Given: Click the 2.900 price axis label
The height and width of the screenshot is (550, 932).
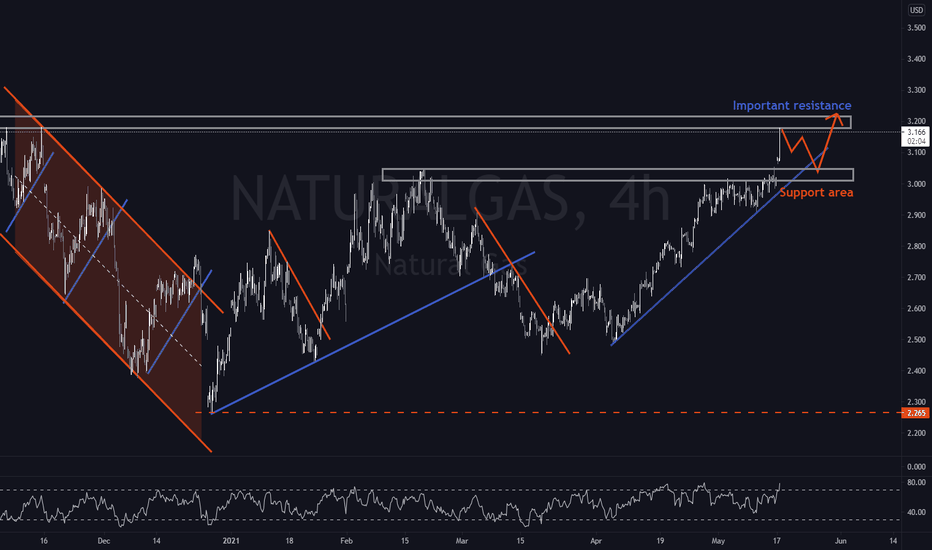Looking at the screenshot, I should (x=916, y=215).
